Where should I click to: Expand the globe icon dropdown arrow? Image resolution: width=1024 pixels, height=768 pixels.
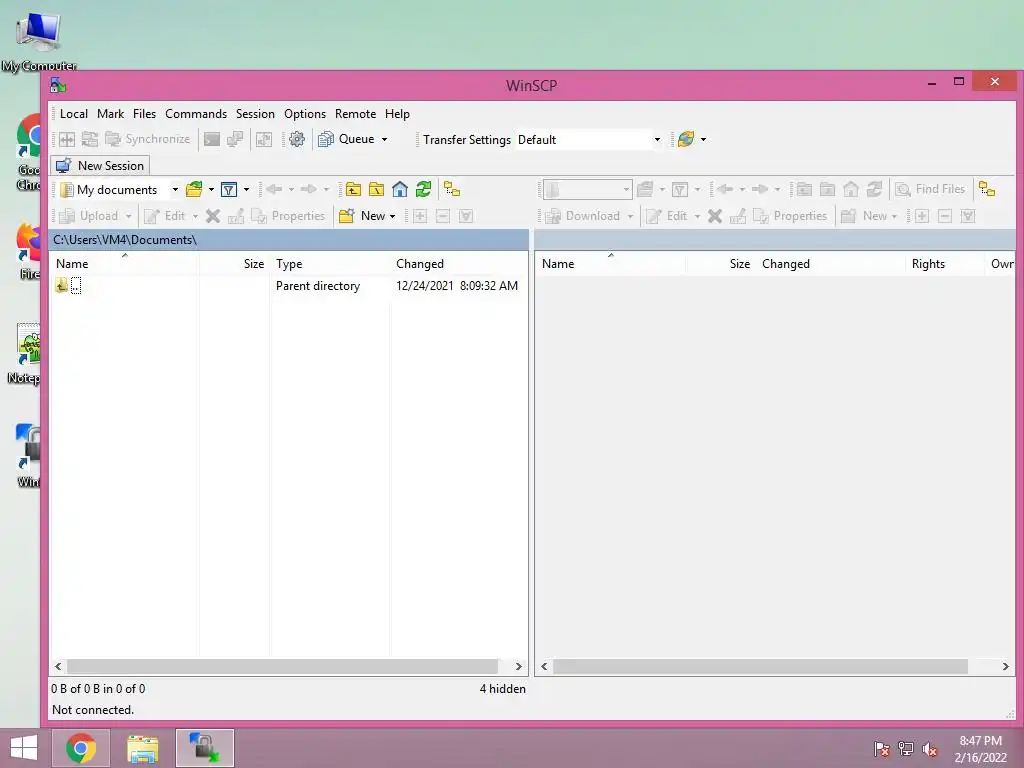pyautogui.click(x=703, y=139)
